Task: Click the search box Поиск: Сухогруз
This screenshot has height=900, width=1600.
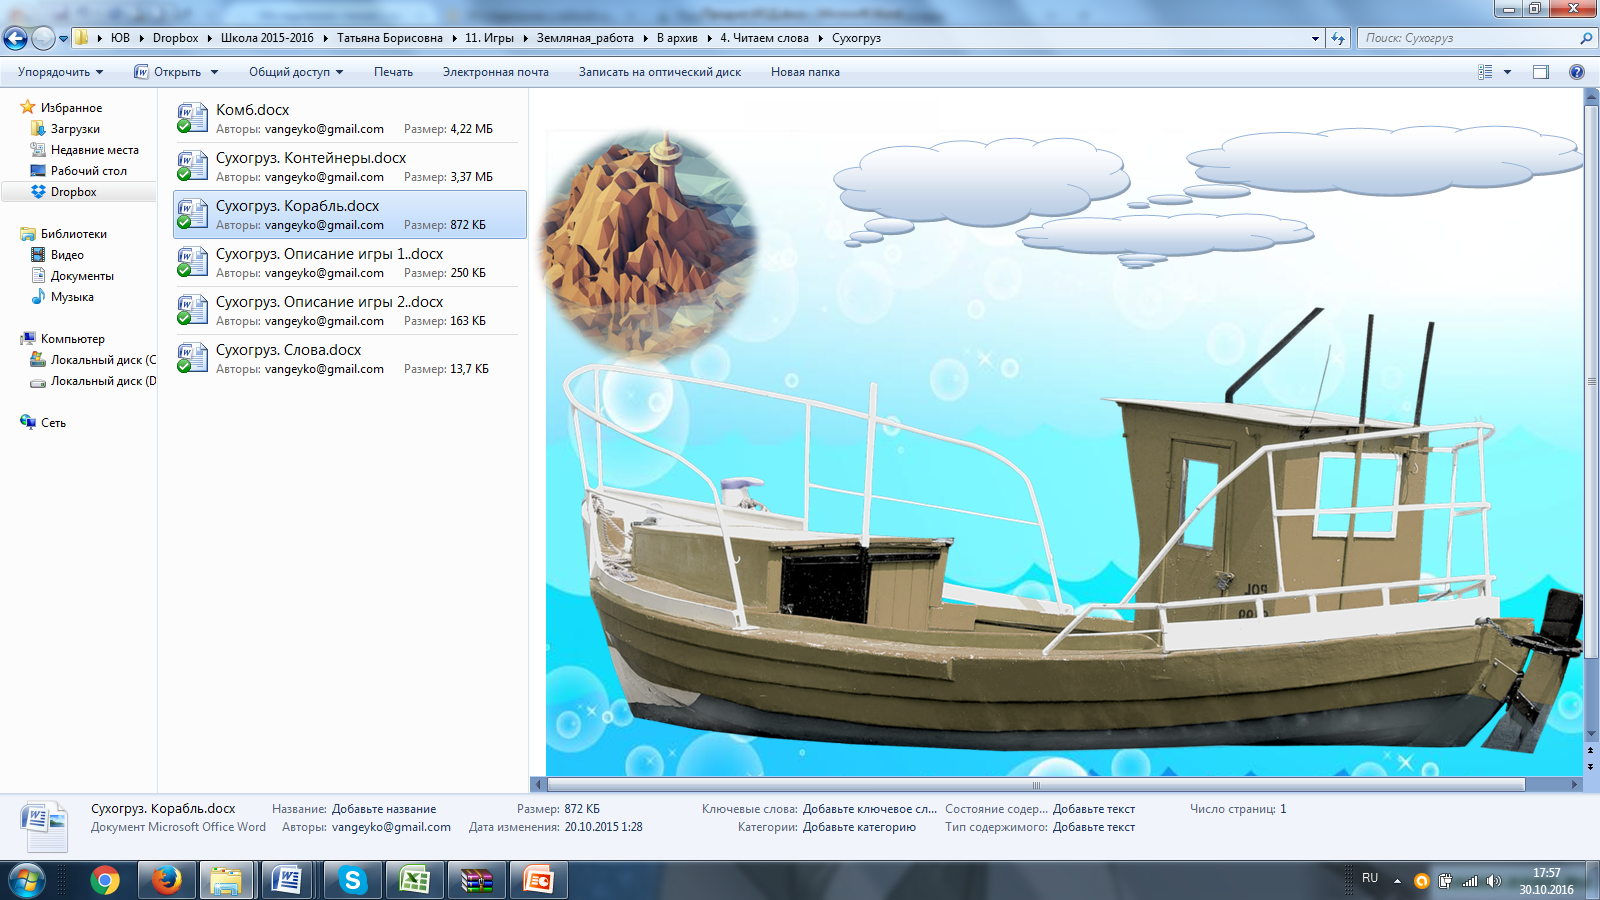Action: [x=1468, y=38]
